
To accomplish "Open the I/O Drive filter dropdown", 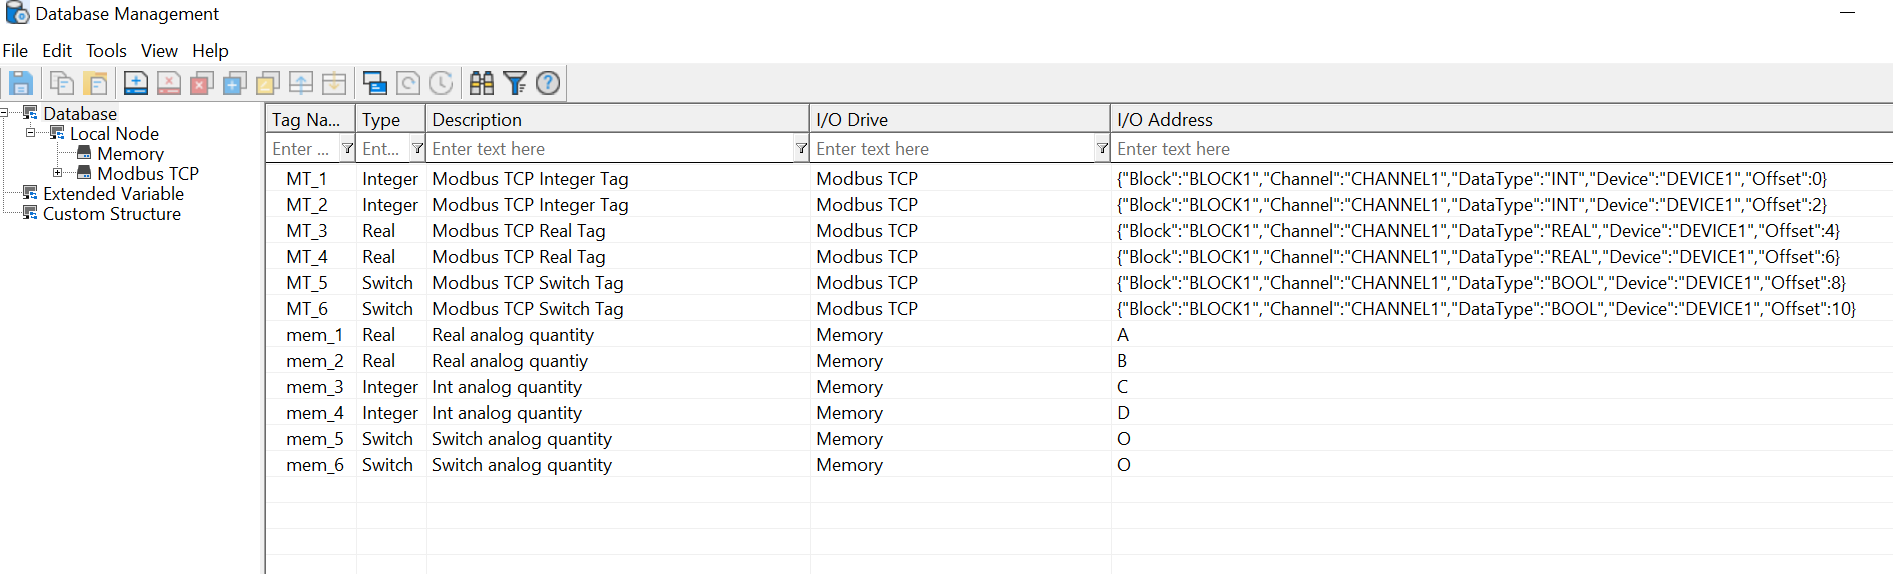I will (x=1102, y=149).
